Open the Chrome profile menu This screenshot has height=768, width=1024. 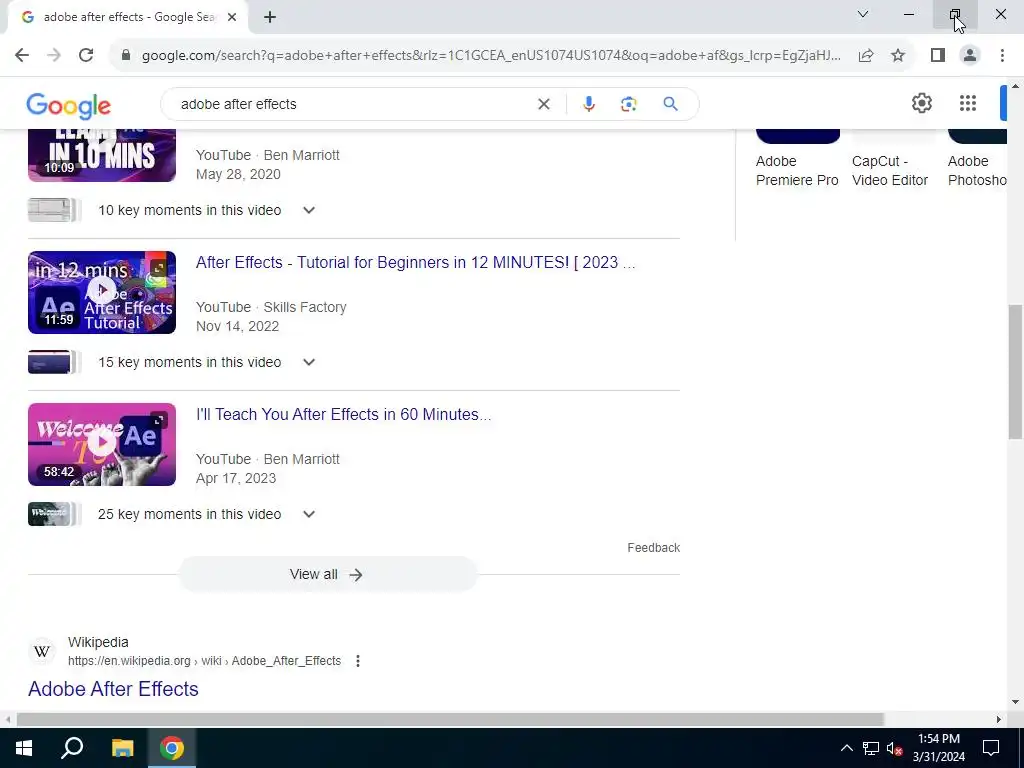click(970, 56)
